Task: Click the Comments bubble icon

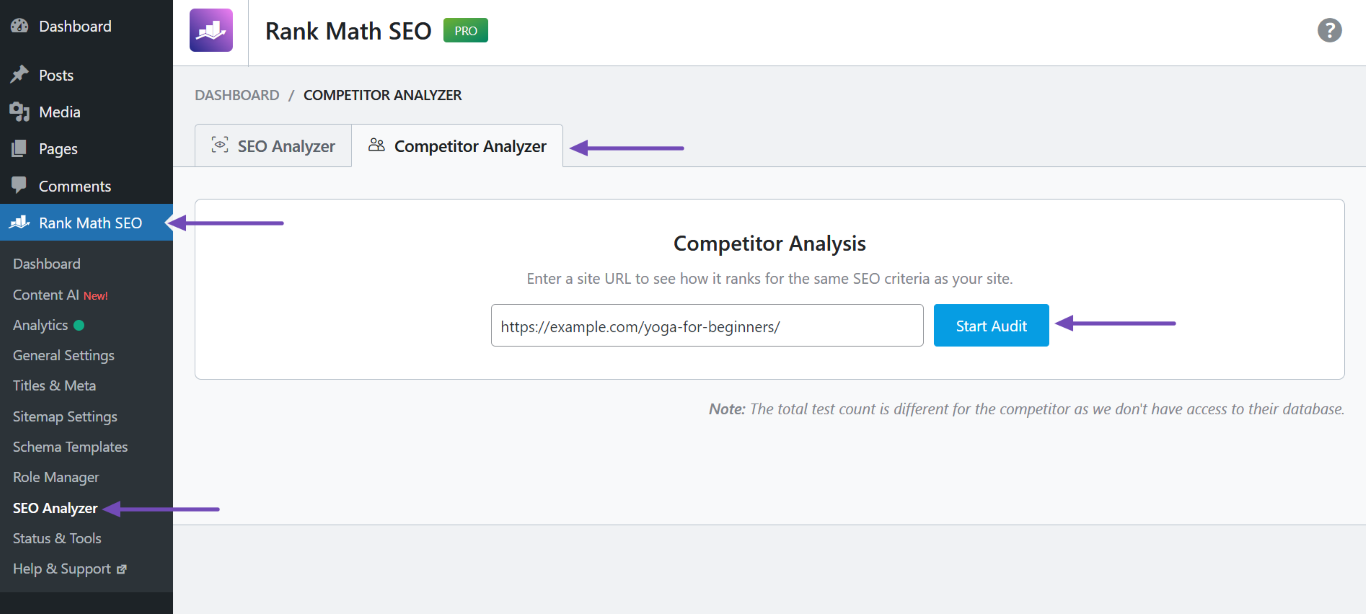Action: [x=19, y=186]
